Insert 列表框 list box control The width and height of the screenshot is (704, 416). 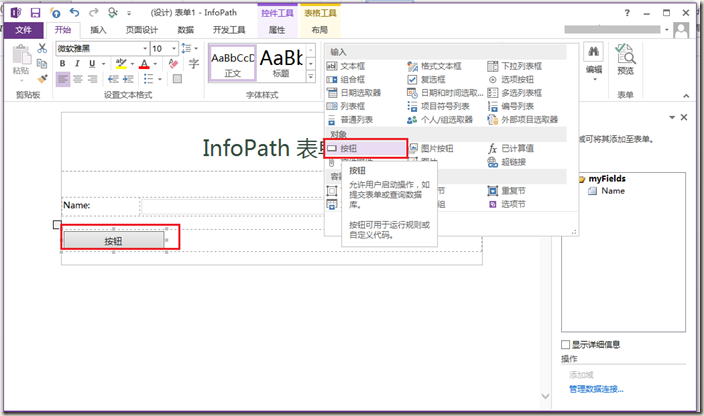346,106
